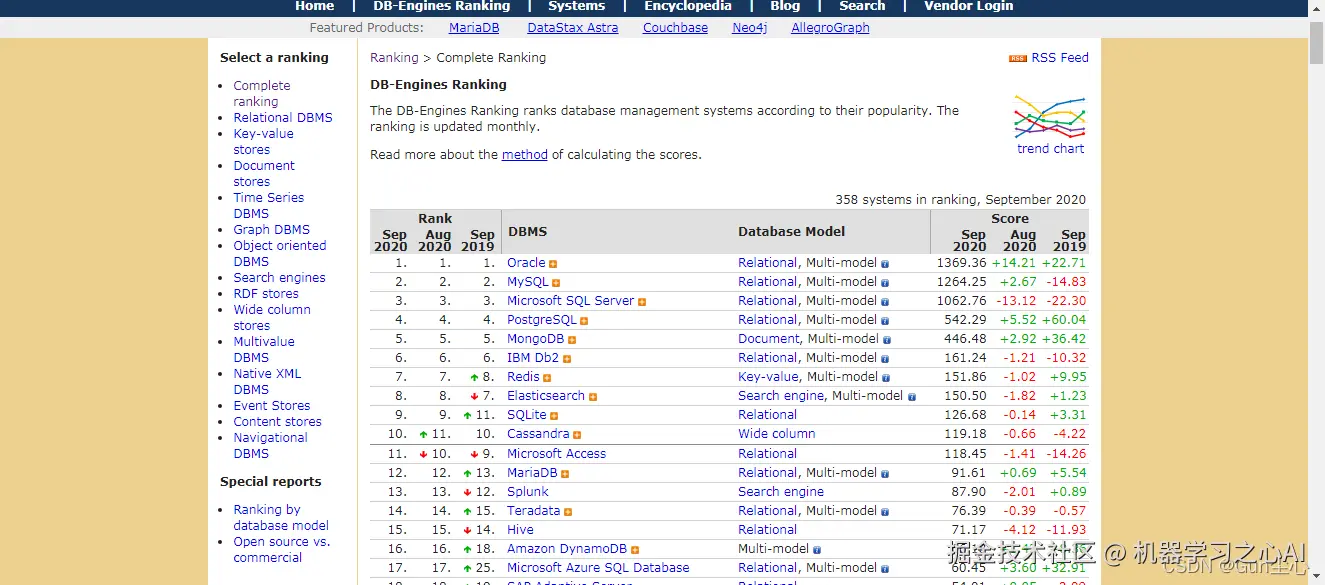Select Search engines ranking in sidebar
1325x585 pixels.
tap(280, 278)
